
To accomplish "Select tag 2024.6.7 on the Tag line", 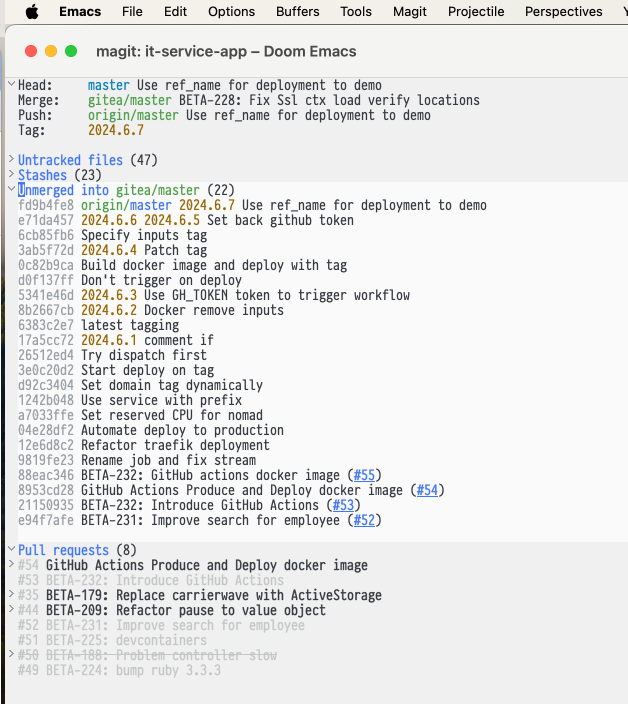I will [116, 130].
